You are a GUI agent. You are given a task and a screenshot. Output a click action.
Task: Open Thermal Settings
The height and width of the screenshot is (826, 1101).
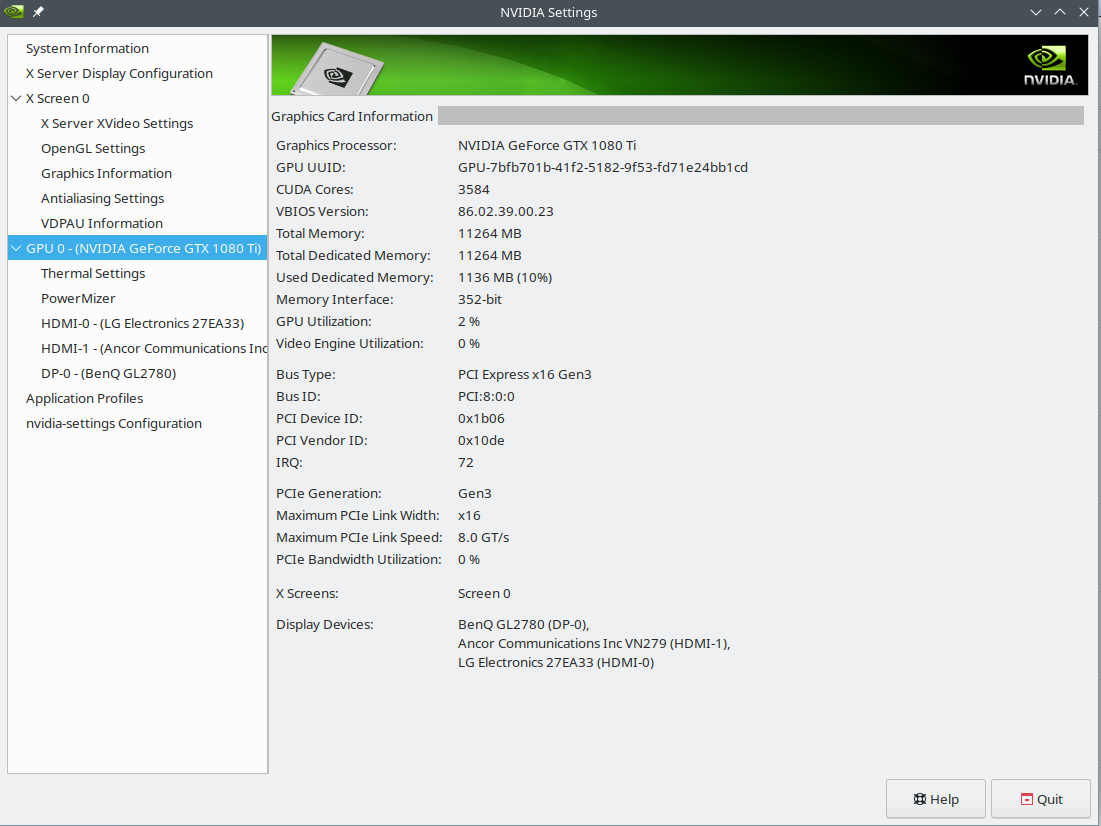[x=93, y=273]
